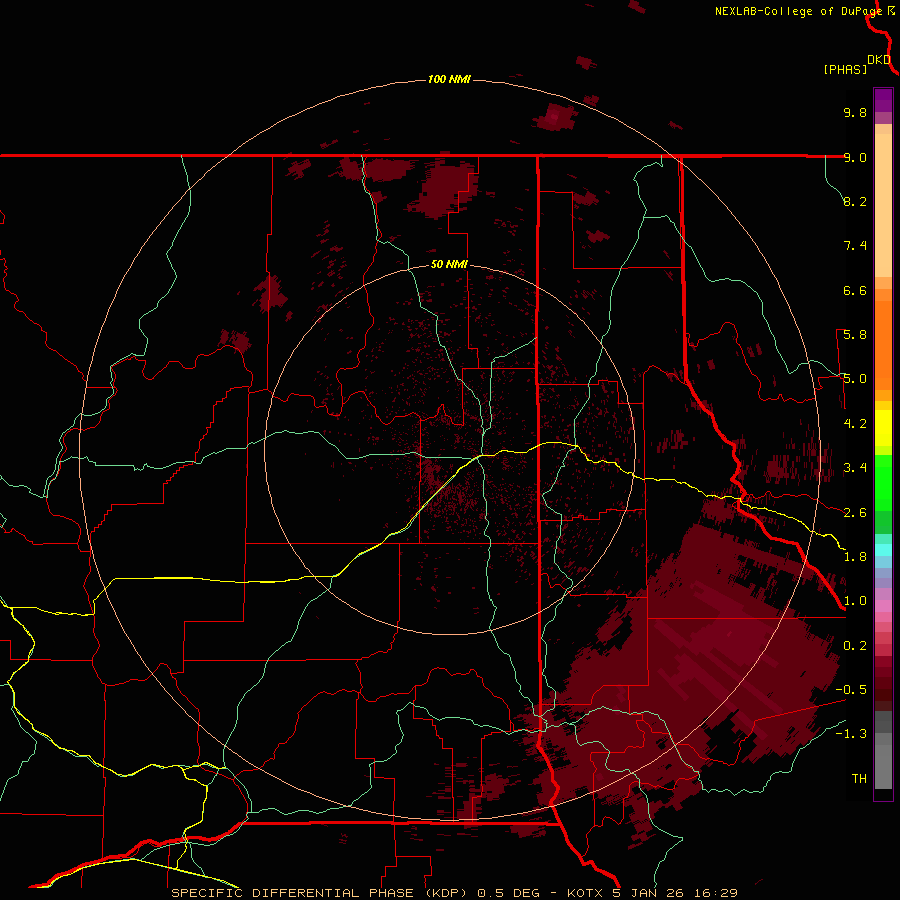Click the 6.6 value on the color scale
The width and height of the screenshot is (900, 900).
pos(855,290)
